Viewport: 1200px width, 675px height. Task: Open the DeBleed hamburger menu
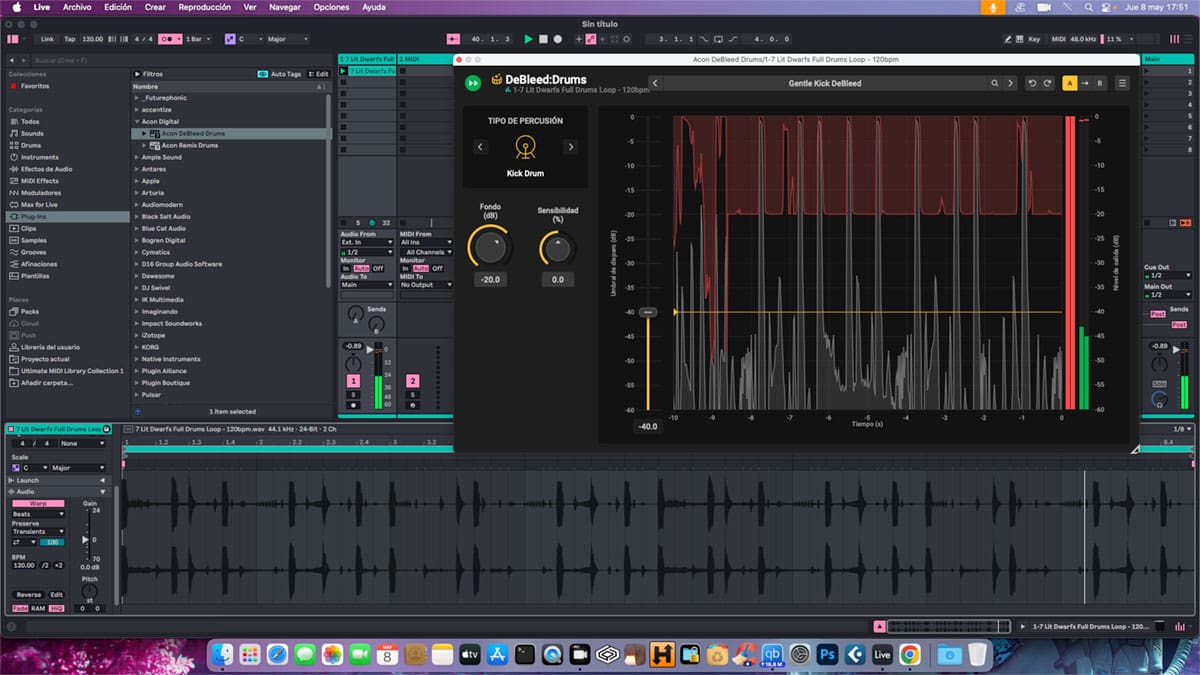(x=1123, y=83)
